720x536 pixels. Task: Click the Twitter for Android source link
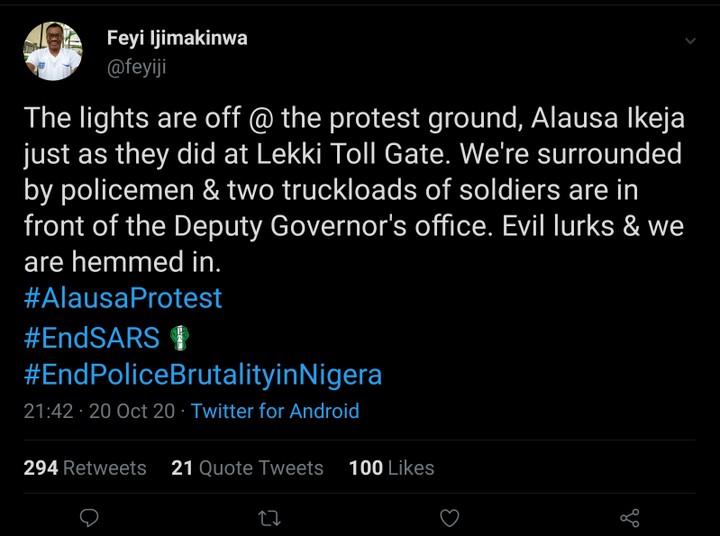point(275,411)
